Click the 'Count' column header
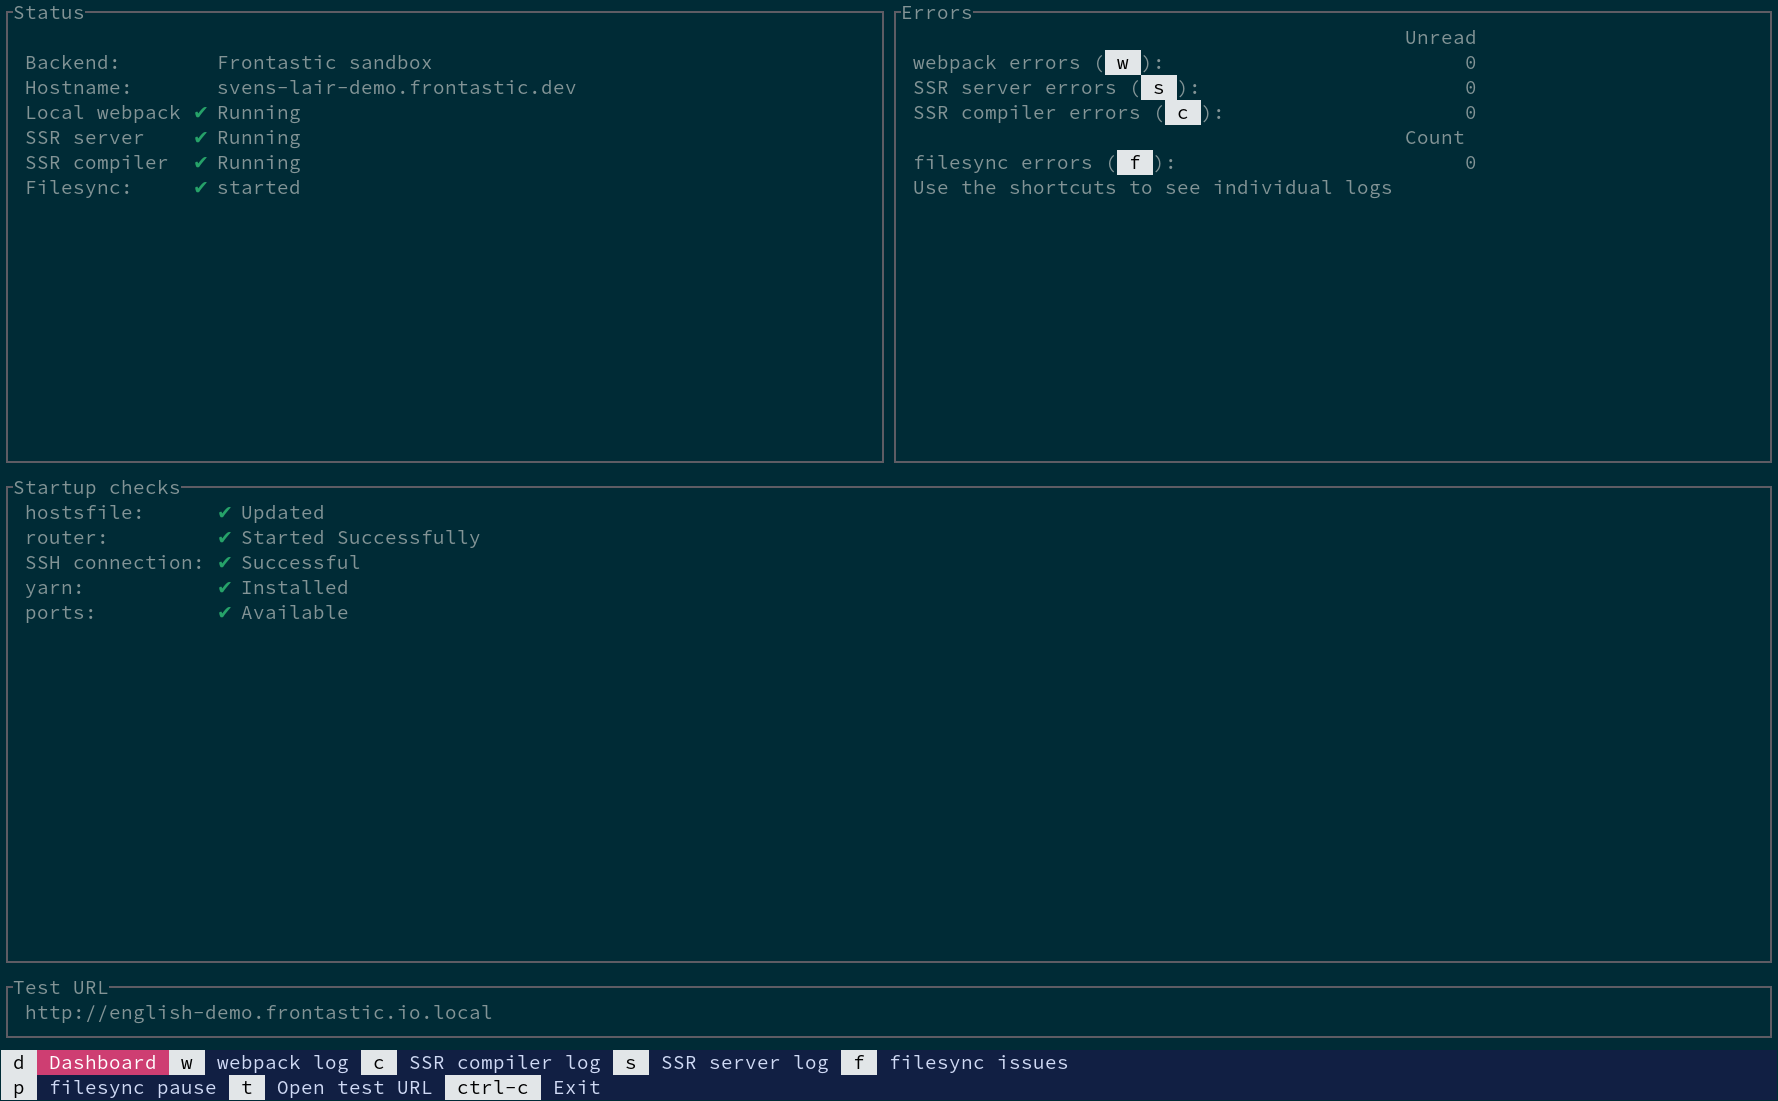 pyautogui.click(x=1435, y=137)
